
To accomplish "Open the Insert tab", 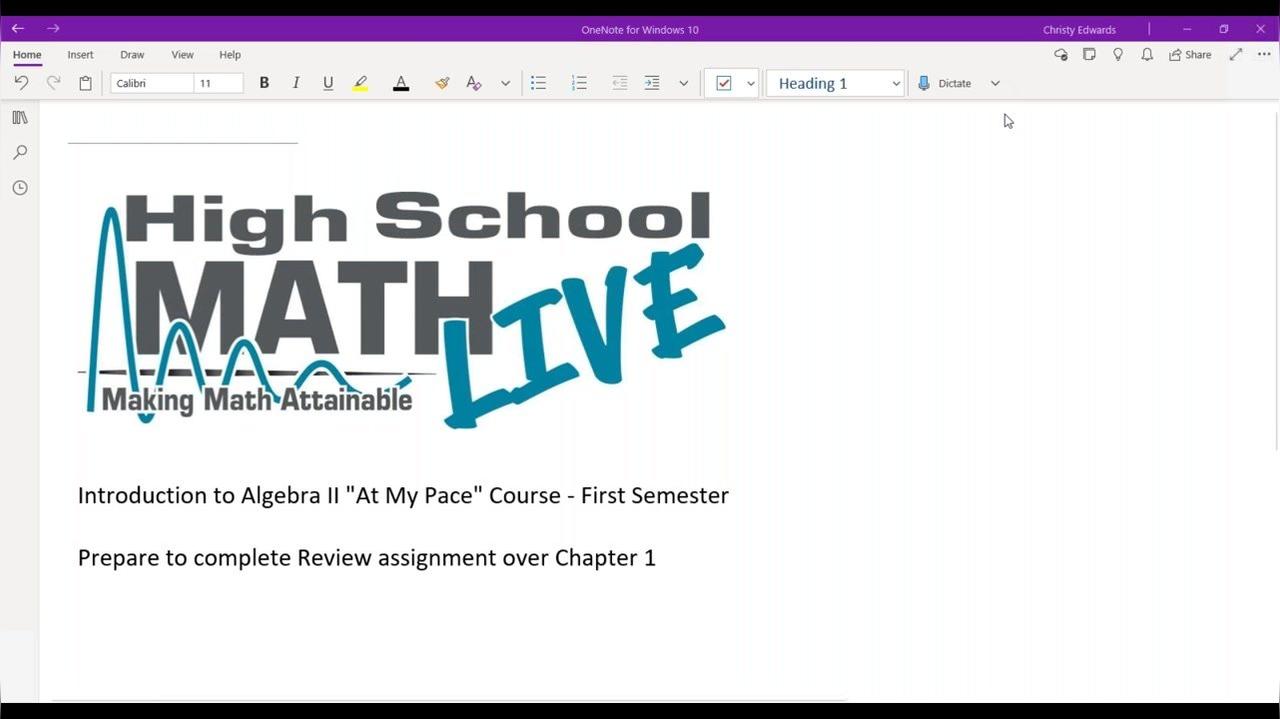I will pyautogui.click(x=81, y=55).
